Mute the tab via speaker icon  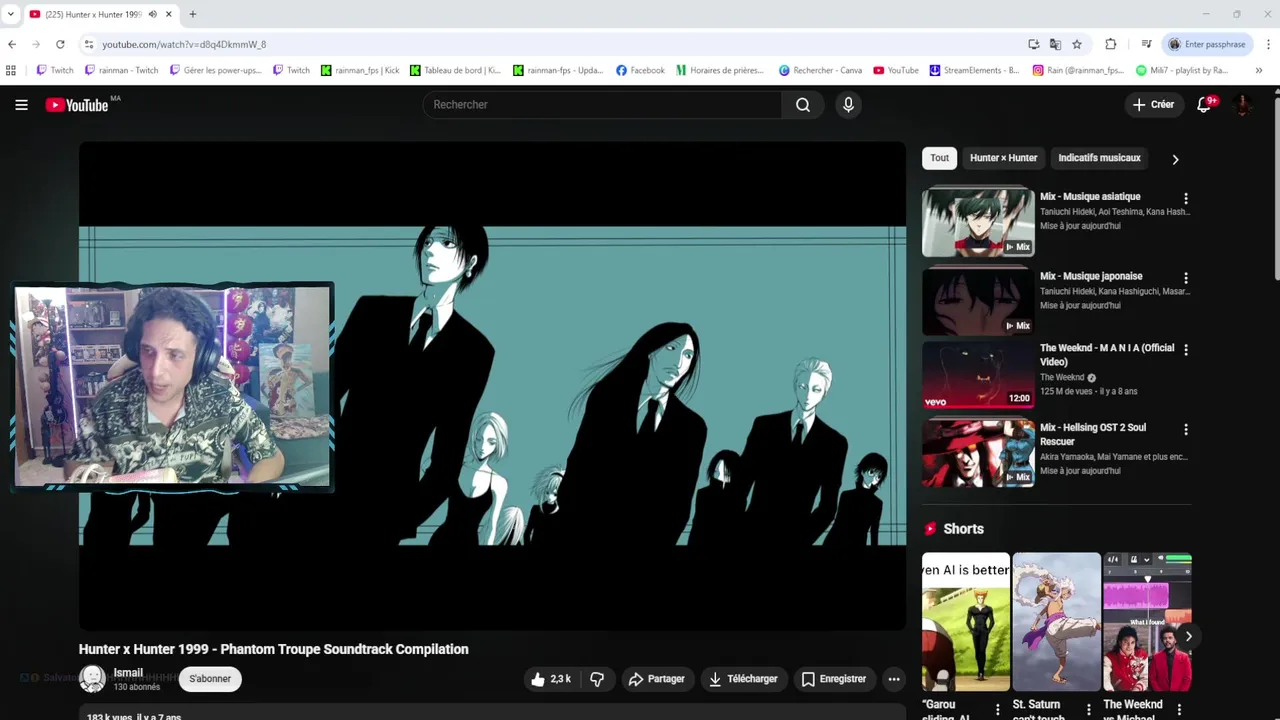pos(152,14)
